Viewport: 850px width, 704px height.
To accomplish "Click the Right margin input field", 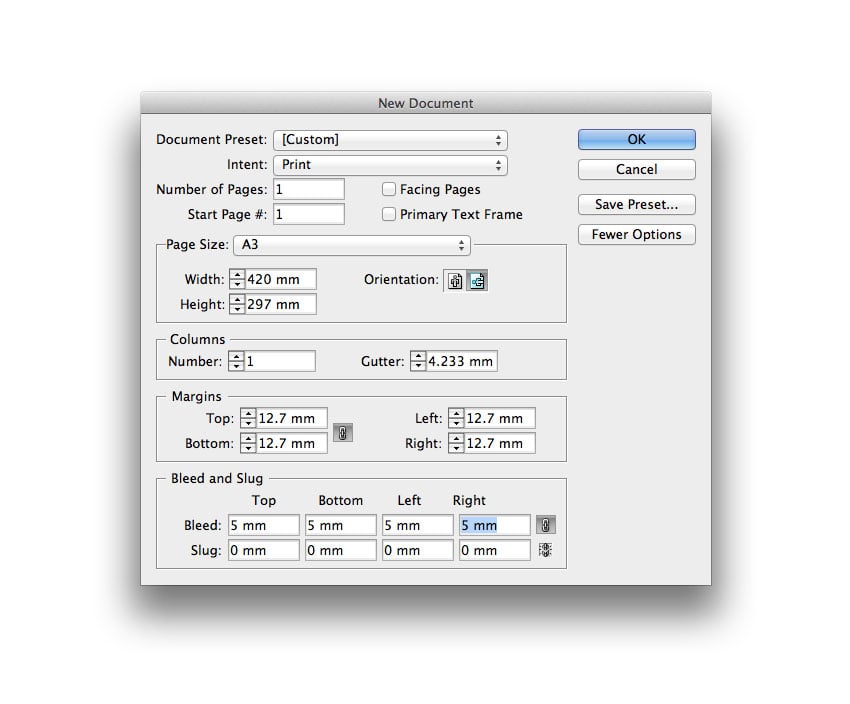I will (500, 443).
